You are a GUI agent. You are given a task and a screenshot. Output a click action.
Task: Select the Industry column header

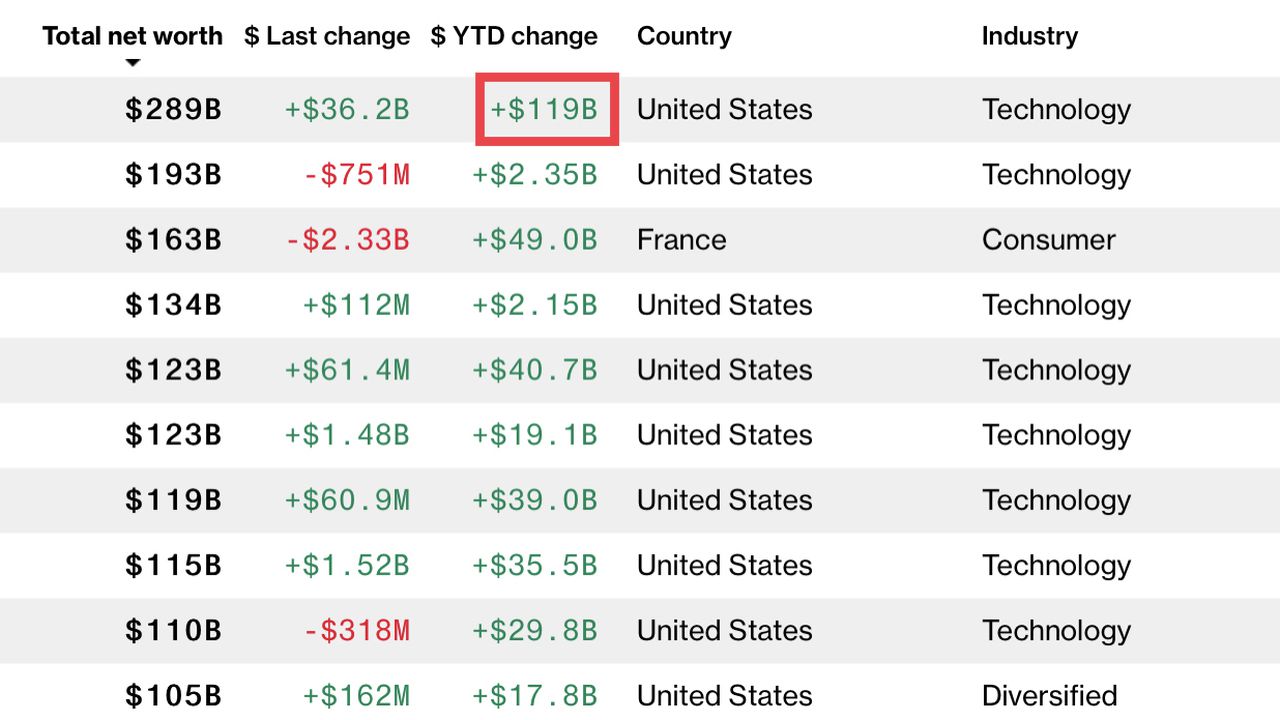point(1030,36)
